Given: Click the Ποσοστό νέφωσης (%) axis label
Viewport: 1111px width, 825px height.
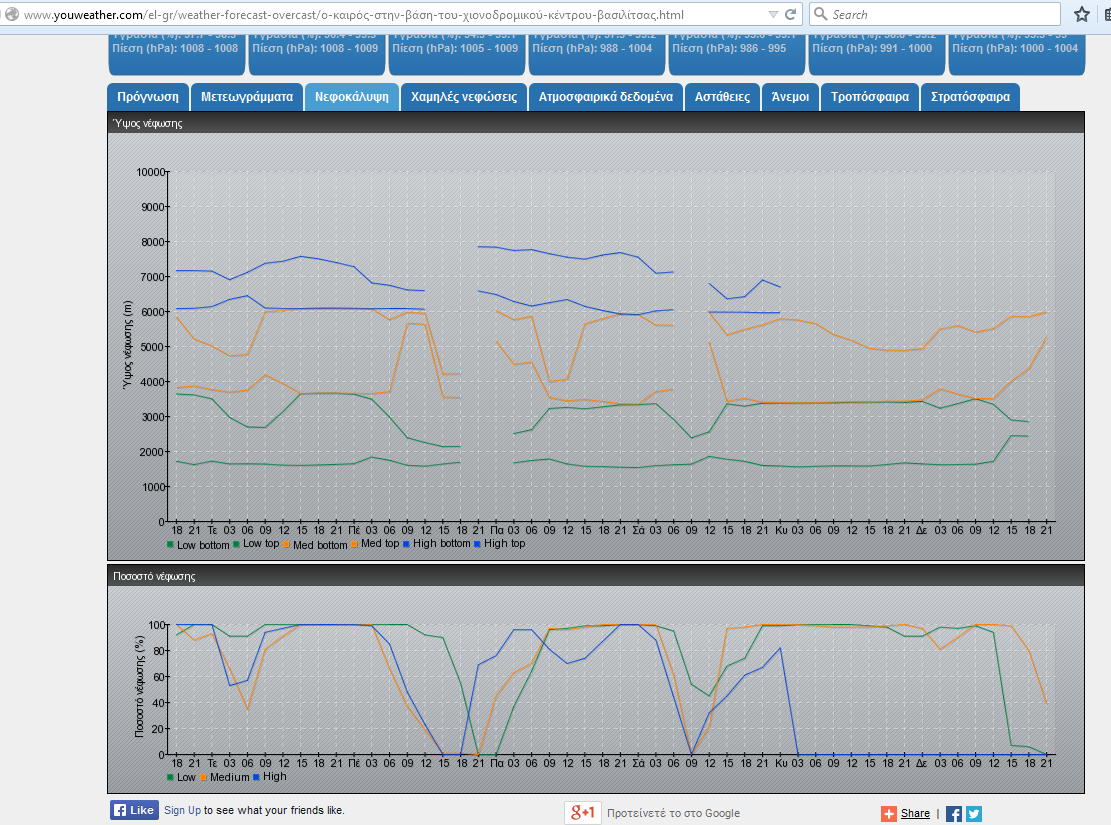Looking at the screenshot, I should click(x=139, y=686).
